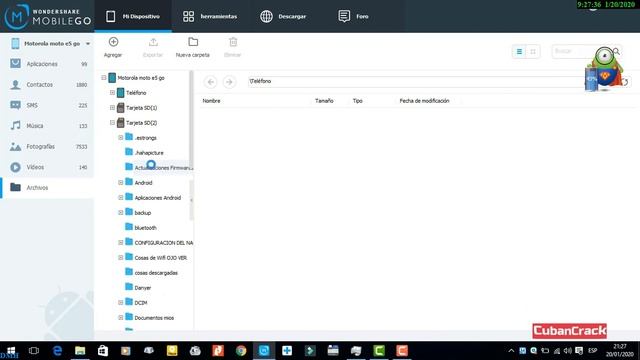The height and width of the screenshot is (360, 640).
Task: Click the Wondershare MobileGo logo
Action: [47, 16]
